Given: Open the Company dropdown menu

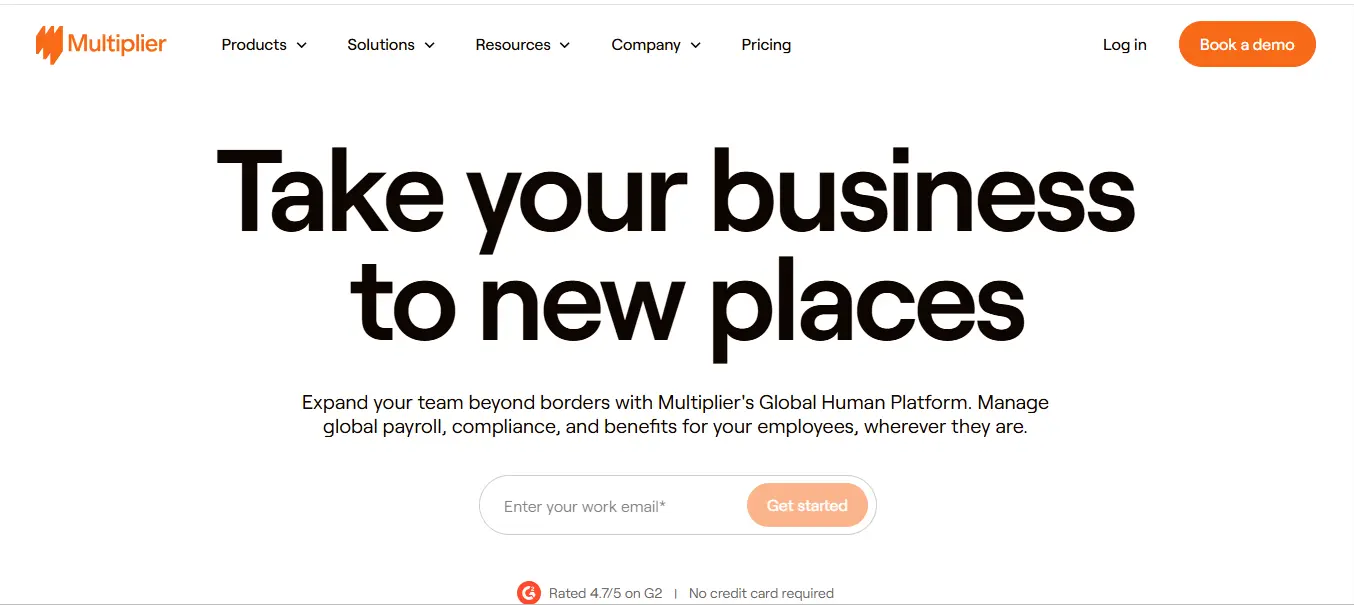Looking at the screenshot, I should click(x=646, y=44).
